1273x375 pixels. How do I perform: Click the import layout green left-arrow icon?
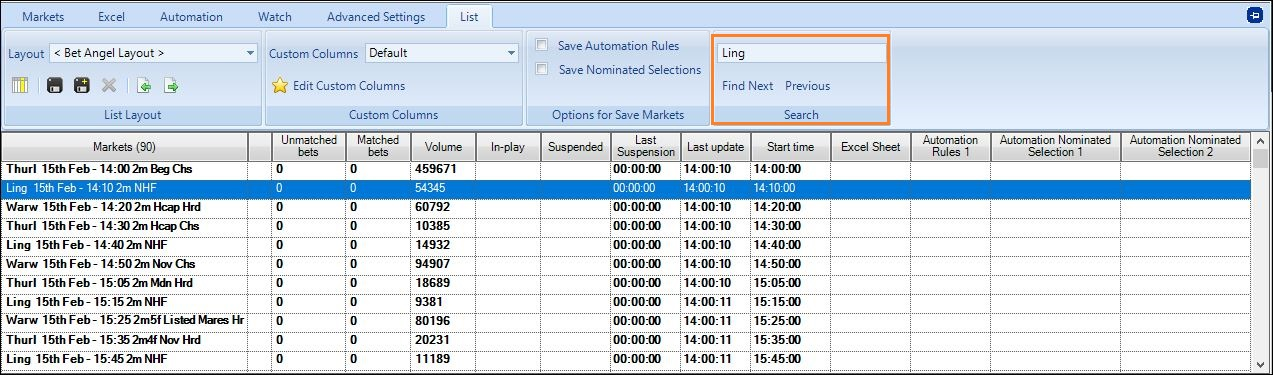[x=144, y=86]
